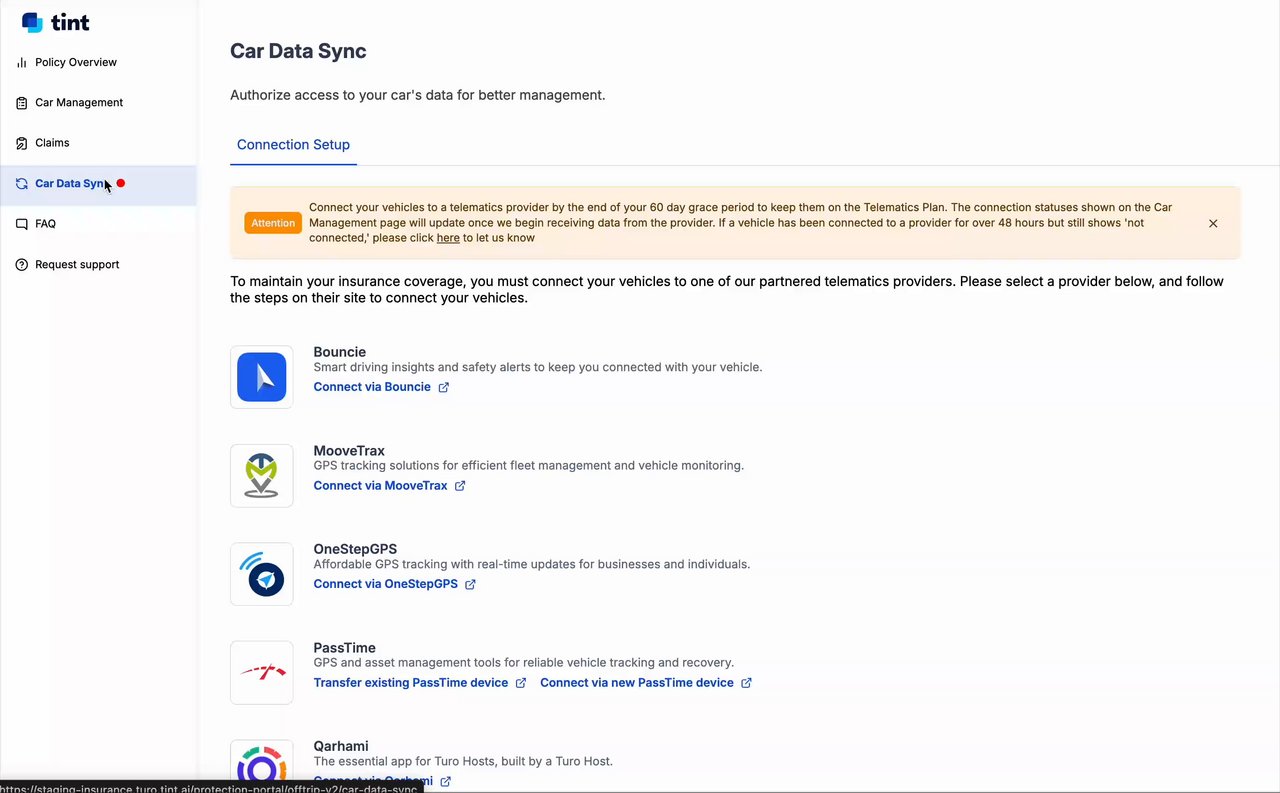Image resolution: width=1280 pixels, height=793 pixels.
Task: Open the FAQ page
Action: pyautogui.click(x=45, y=224)
